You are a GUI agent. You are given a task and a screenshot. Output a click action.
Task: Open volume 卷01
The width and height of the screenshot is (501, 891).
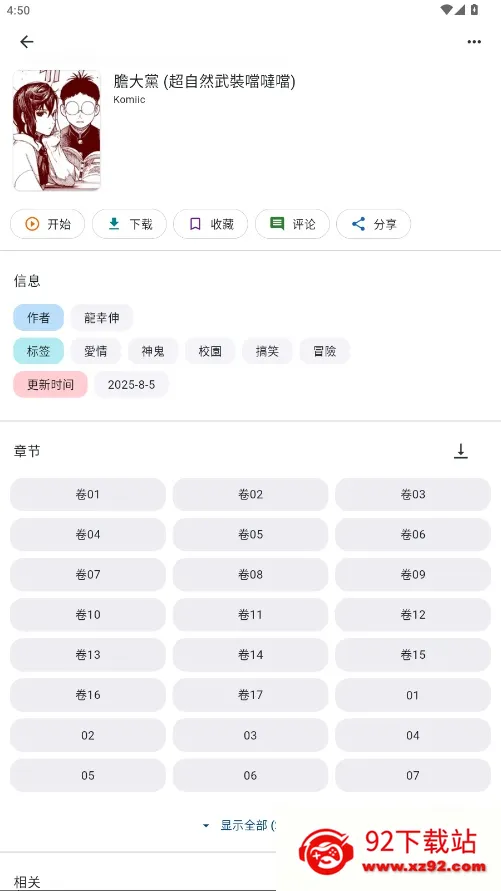tap(88, 494)
